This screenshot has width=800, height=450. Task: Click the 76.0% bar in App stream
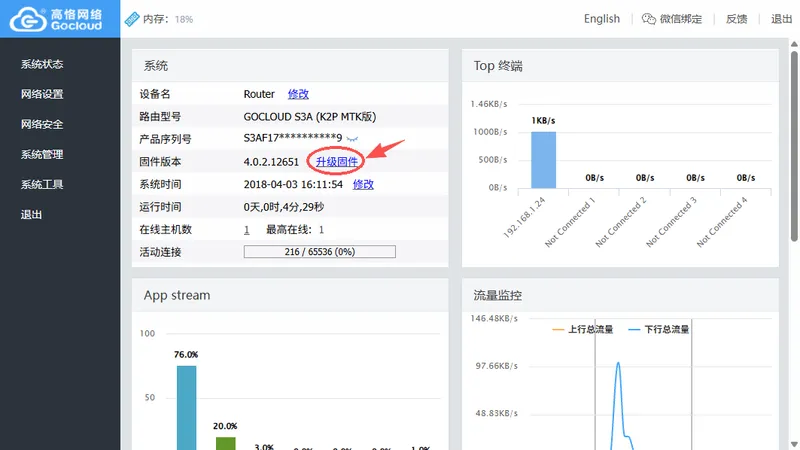(x=186, y=407)
